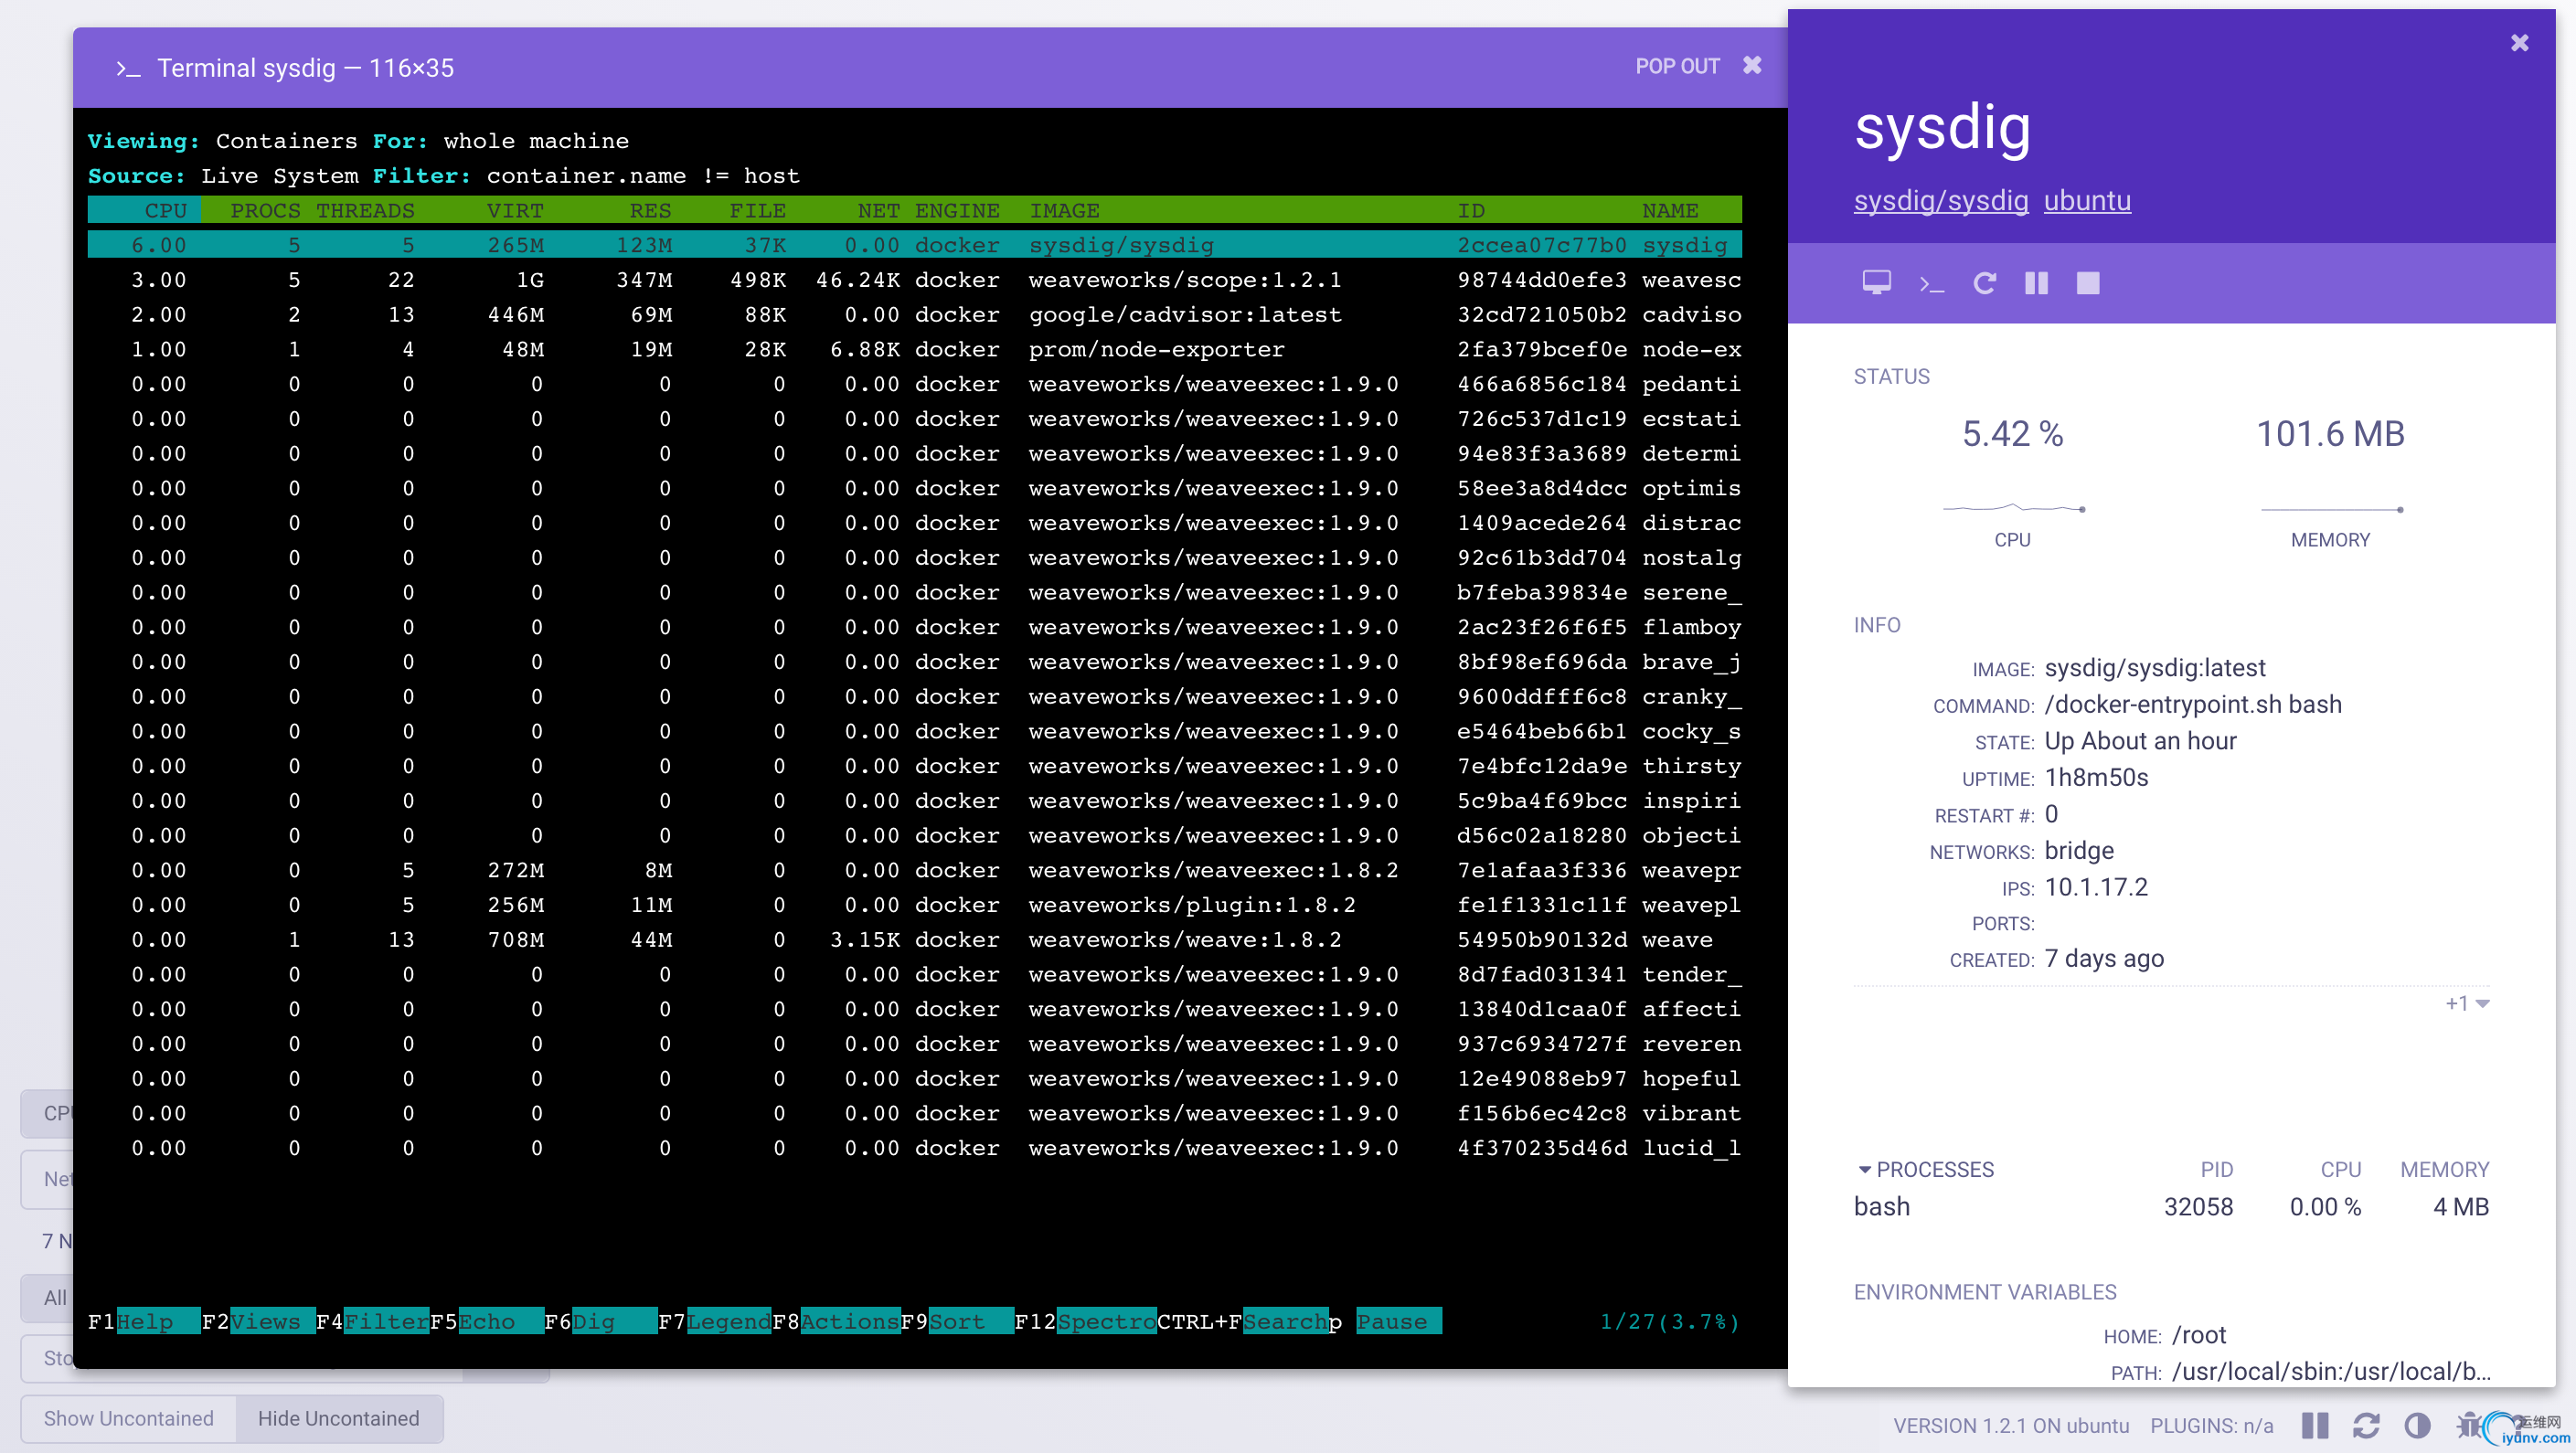Open CTRL+F Search in terminal
2576x1453 pixels.
coord(1242,1321)
